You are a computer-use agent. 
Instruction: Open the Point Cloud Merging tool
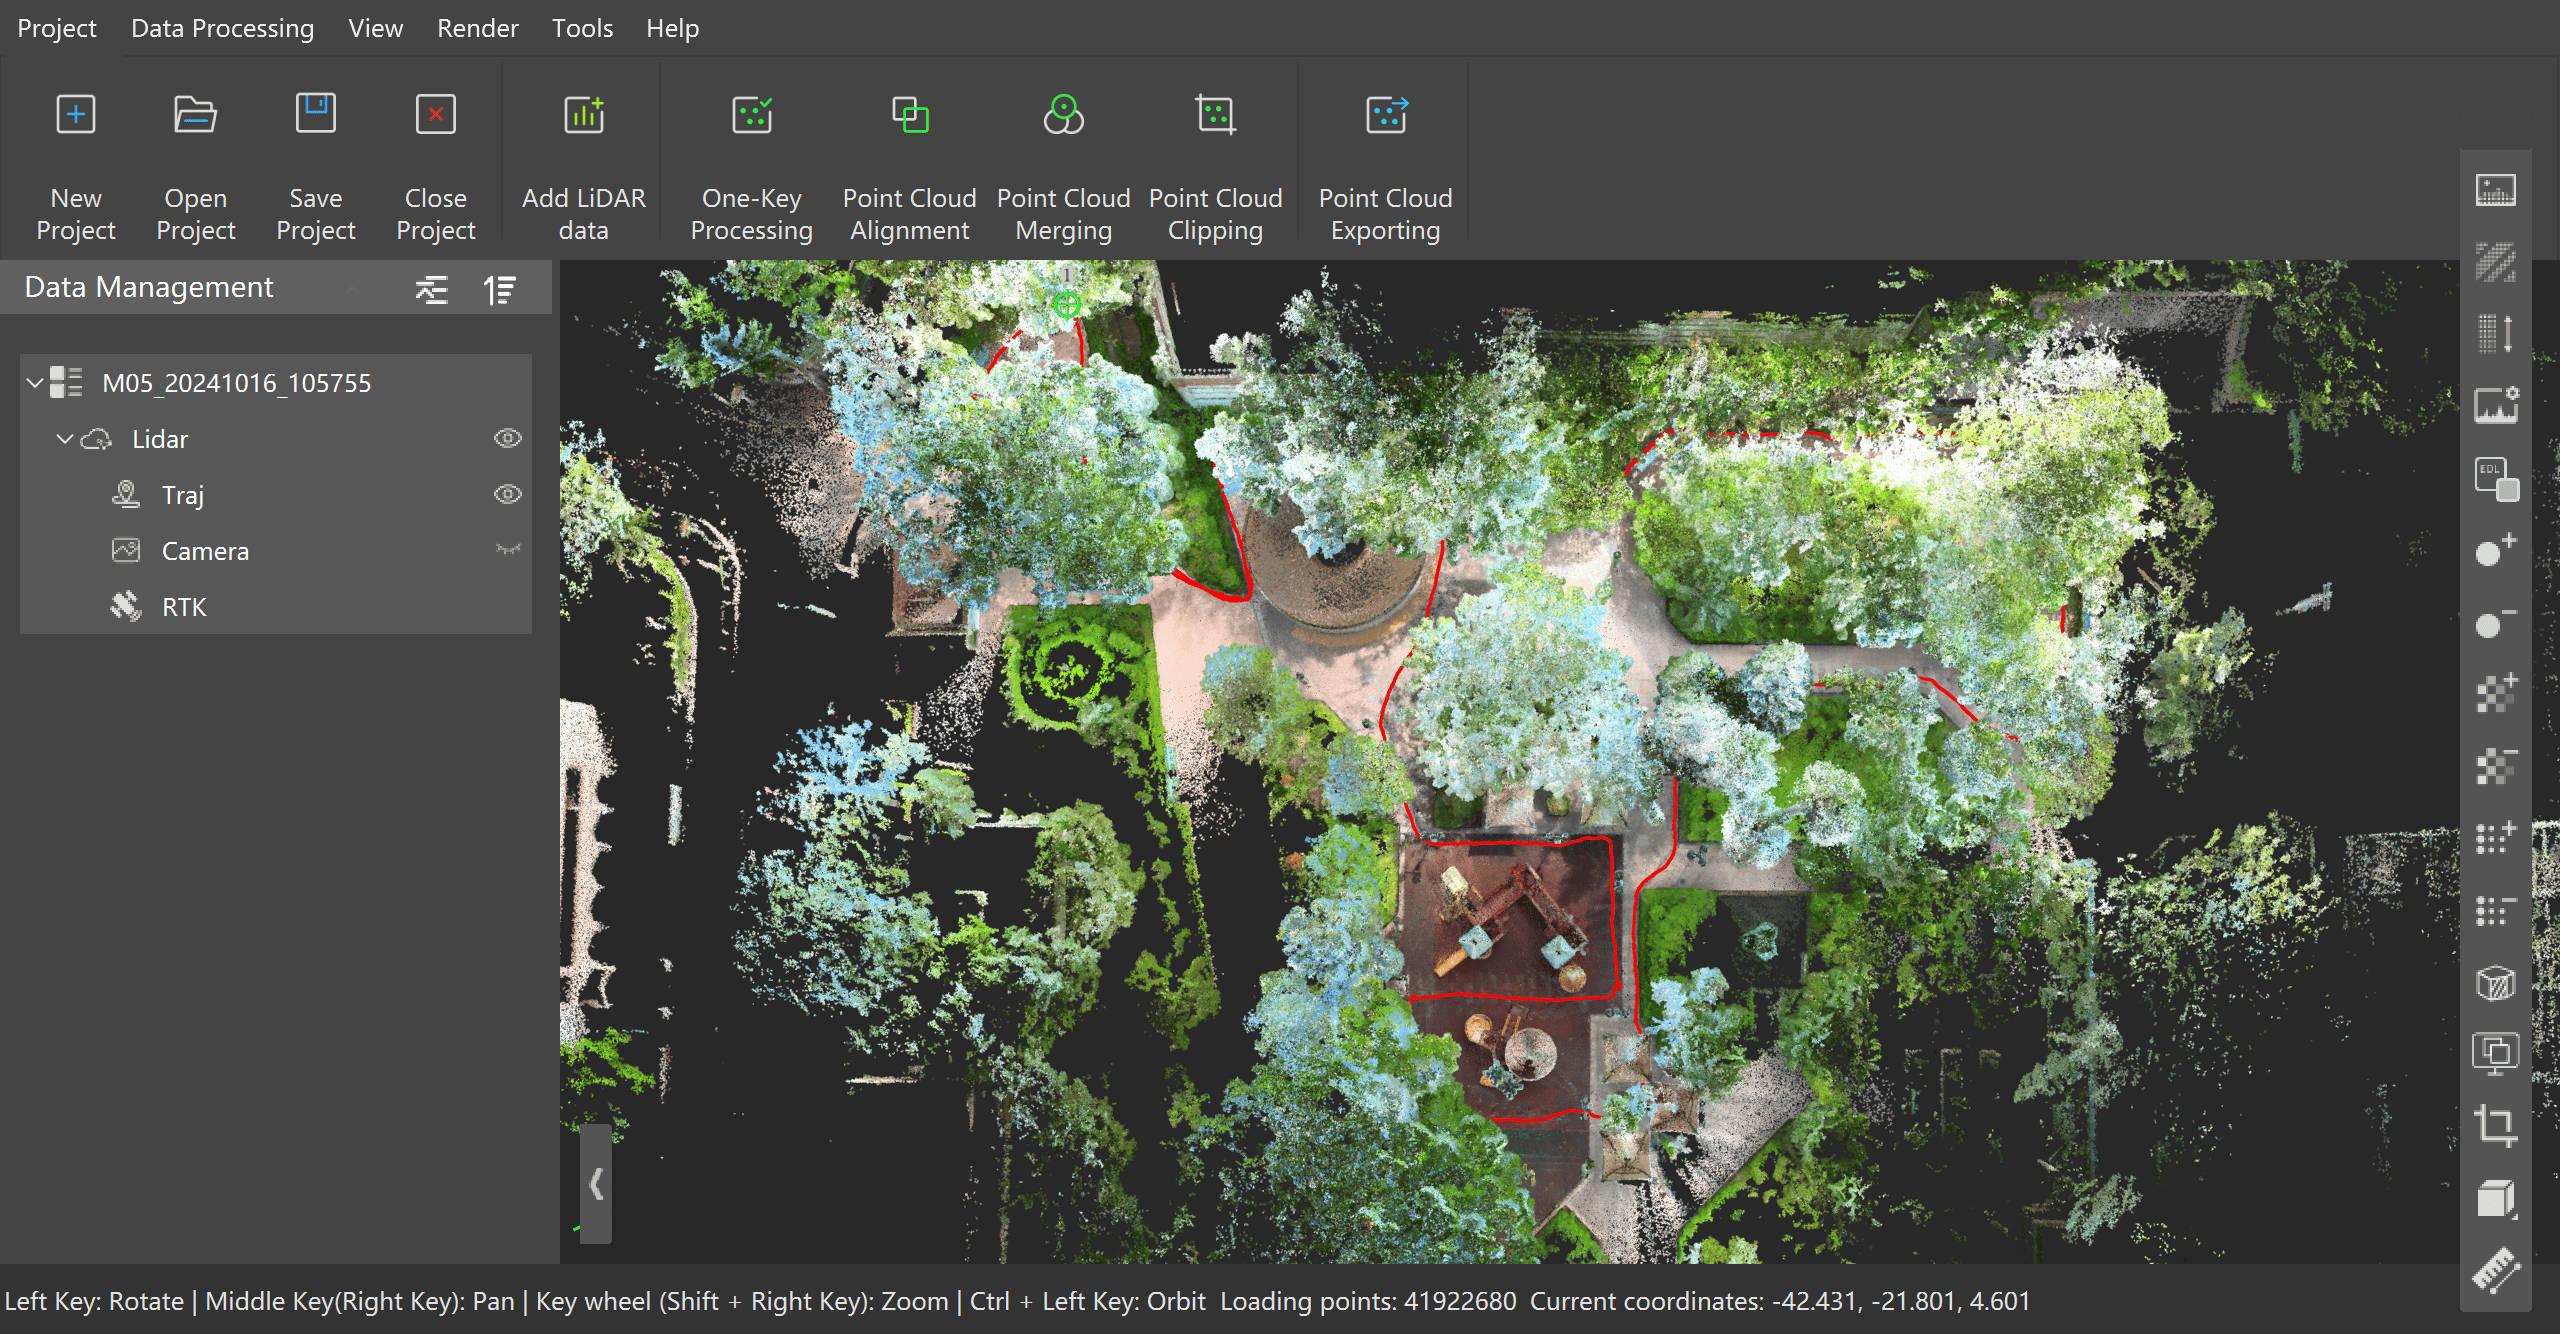pos(1063,115)
